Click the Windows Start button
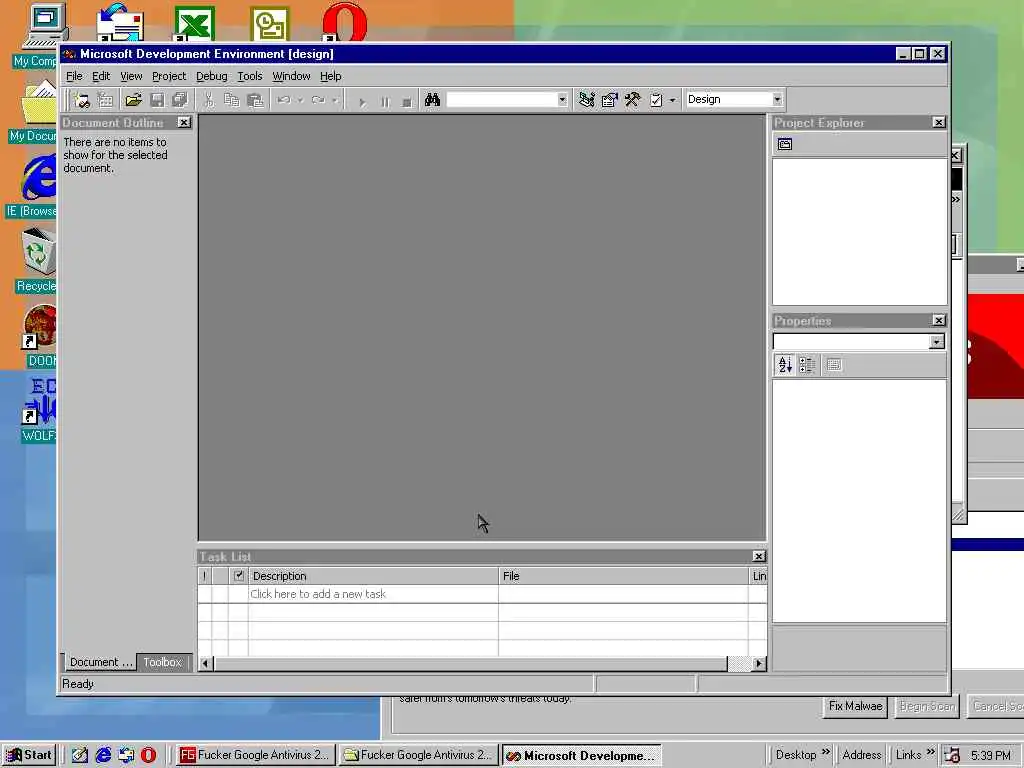 pos(29,756)
